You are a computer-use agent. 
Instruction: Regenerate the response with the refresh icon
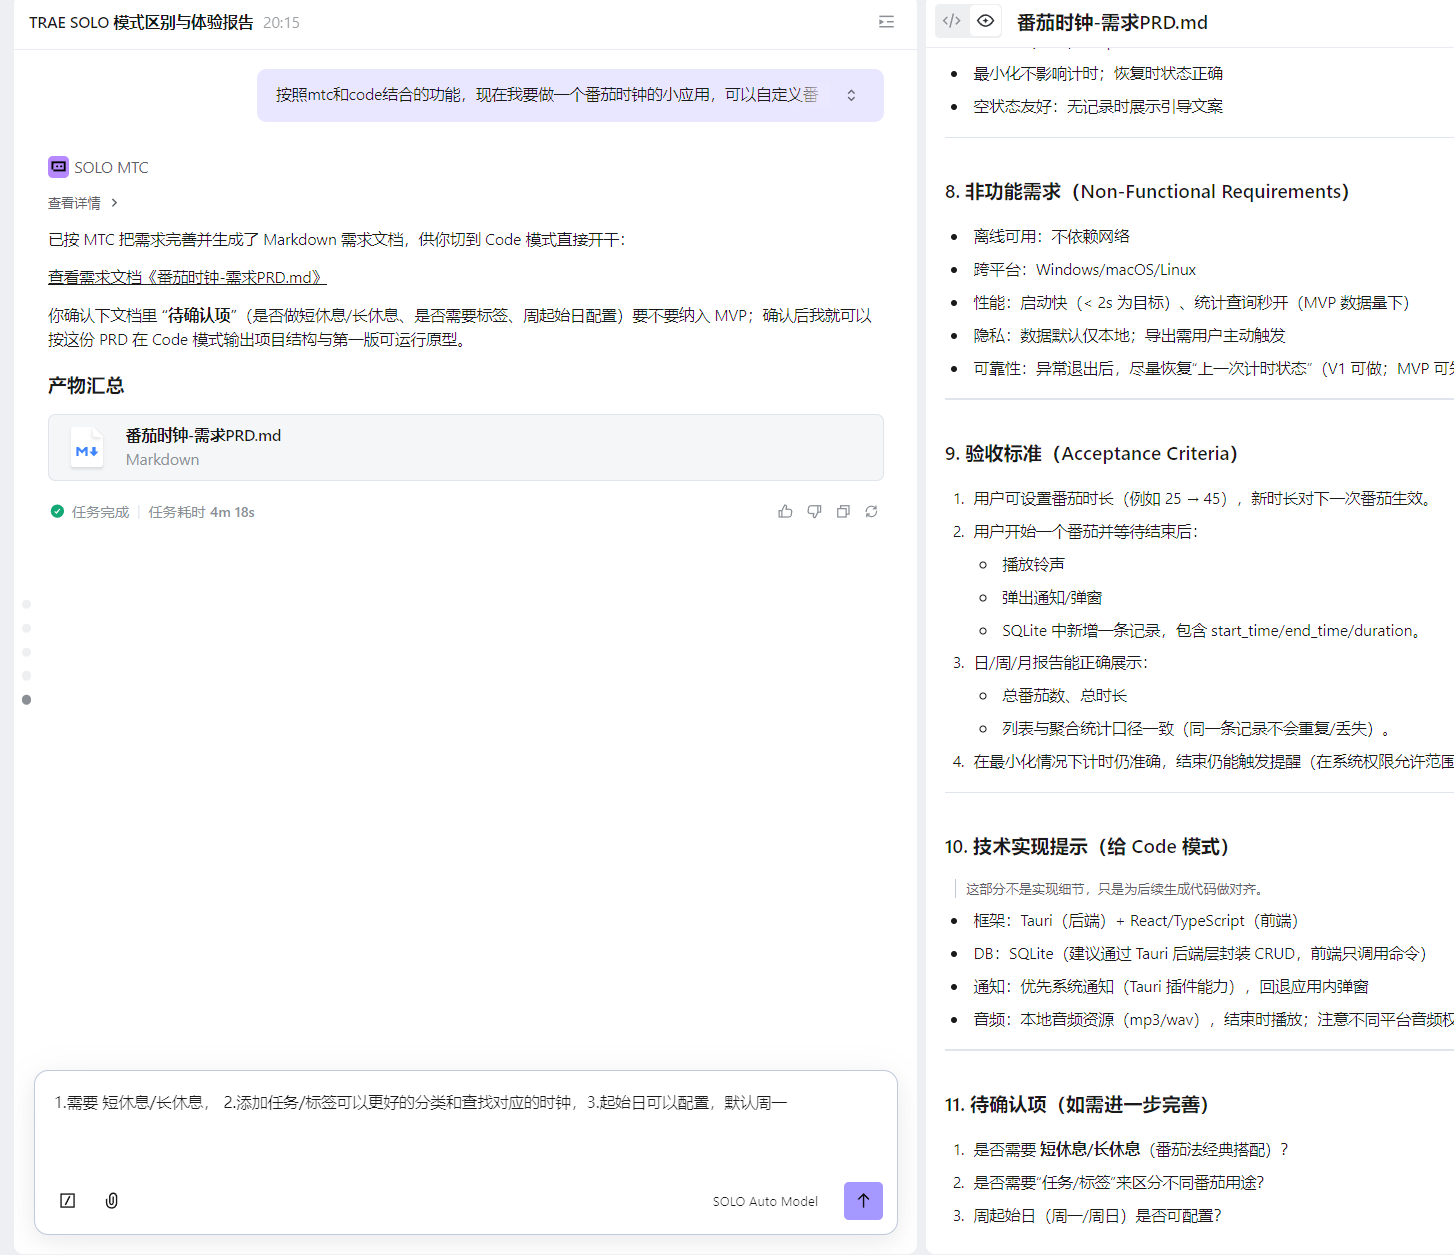[x=872, y=512]
